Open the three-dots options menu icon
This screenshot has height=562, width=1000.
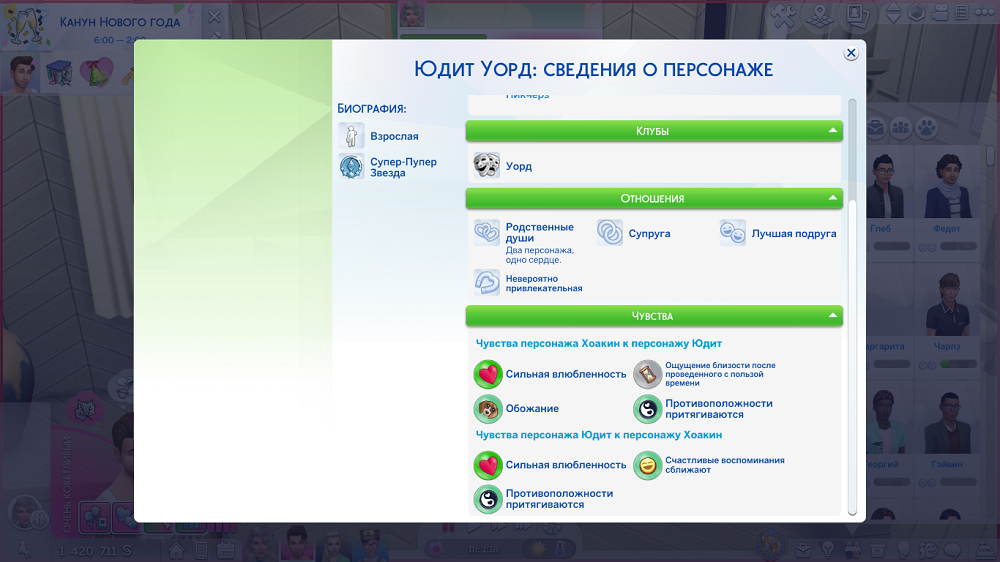(985, 12)
